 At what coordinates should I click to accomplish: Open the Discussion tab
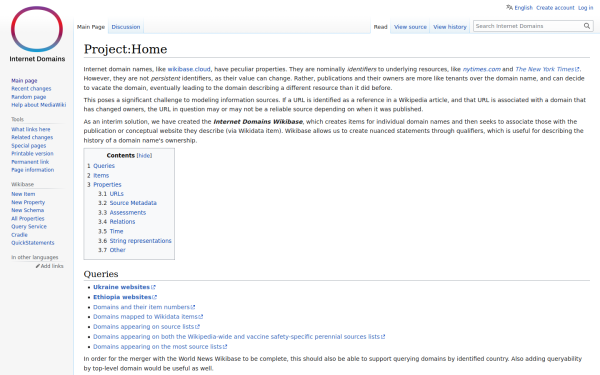point(126,27)
